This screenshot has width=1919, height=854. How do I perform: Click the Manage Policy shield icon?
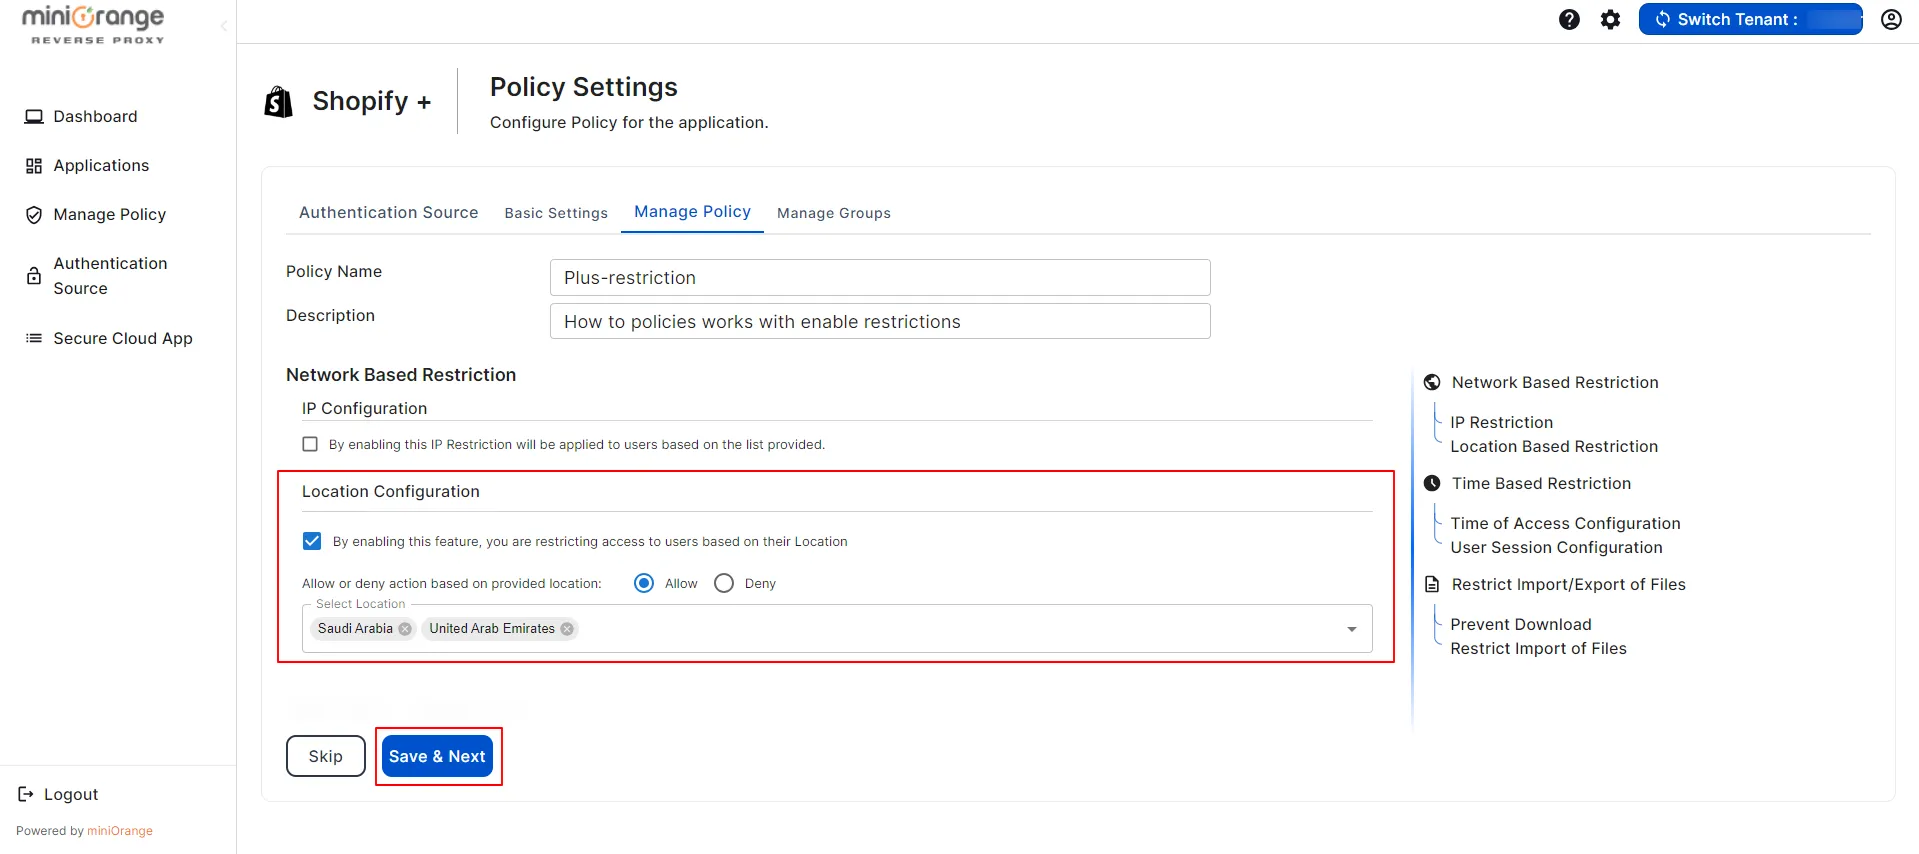[x=34, y=215]
